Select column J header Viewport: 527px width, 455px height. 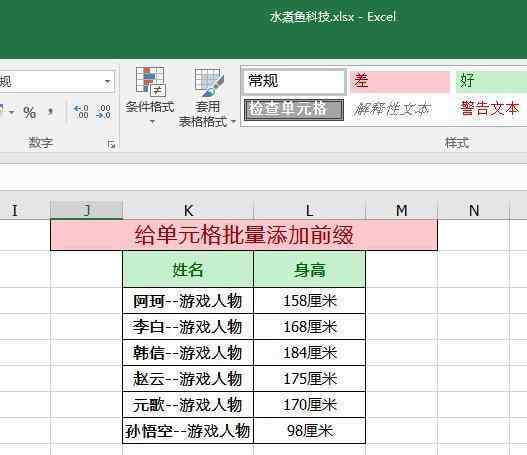click(87, 210)
